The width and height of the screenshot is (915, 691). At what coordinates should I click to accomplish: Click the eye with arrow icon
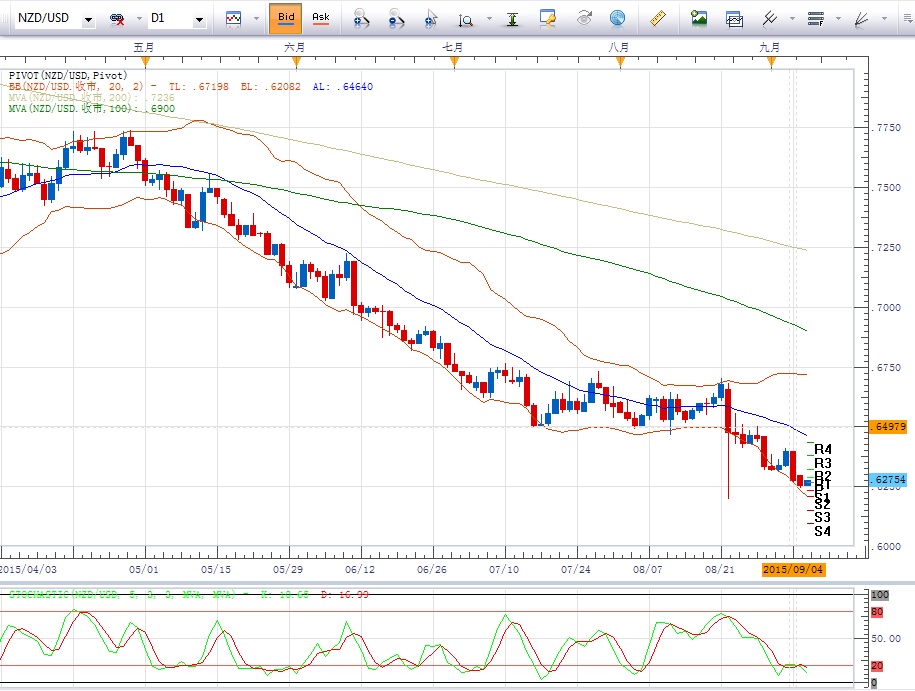click(584, 19)
